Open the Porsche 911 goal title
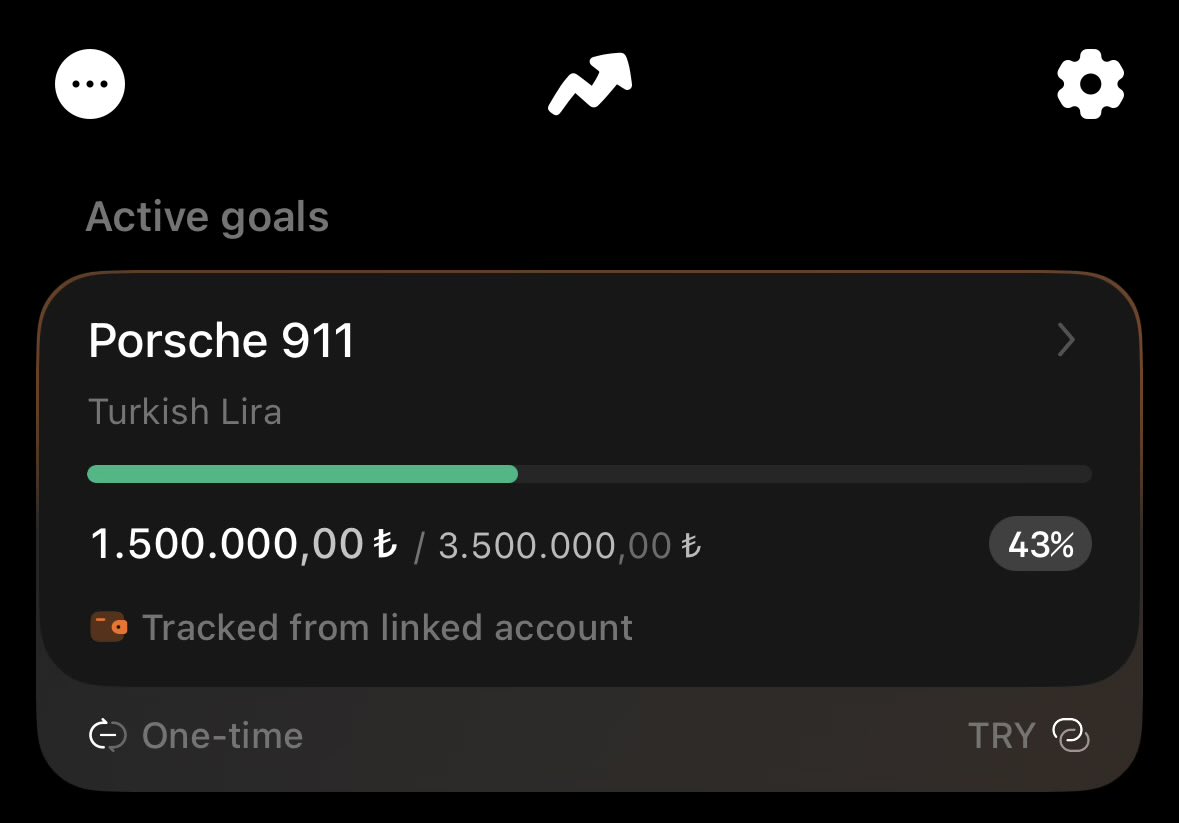The image size is (1179, 823). (x=221, y=340)
